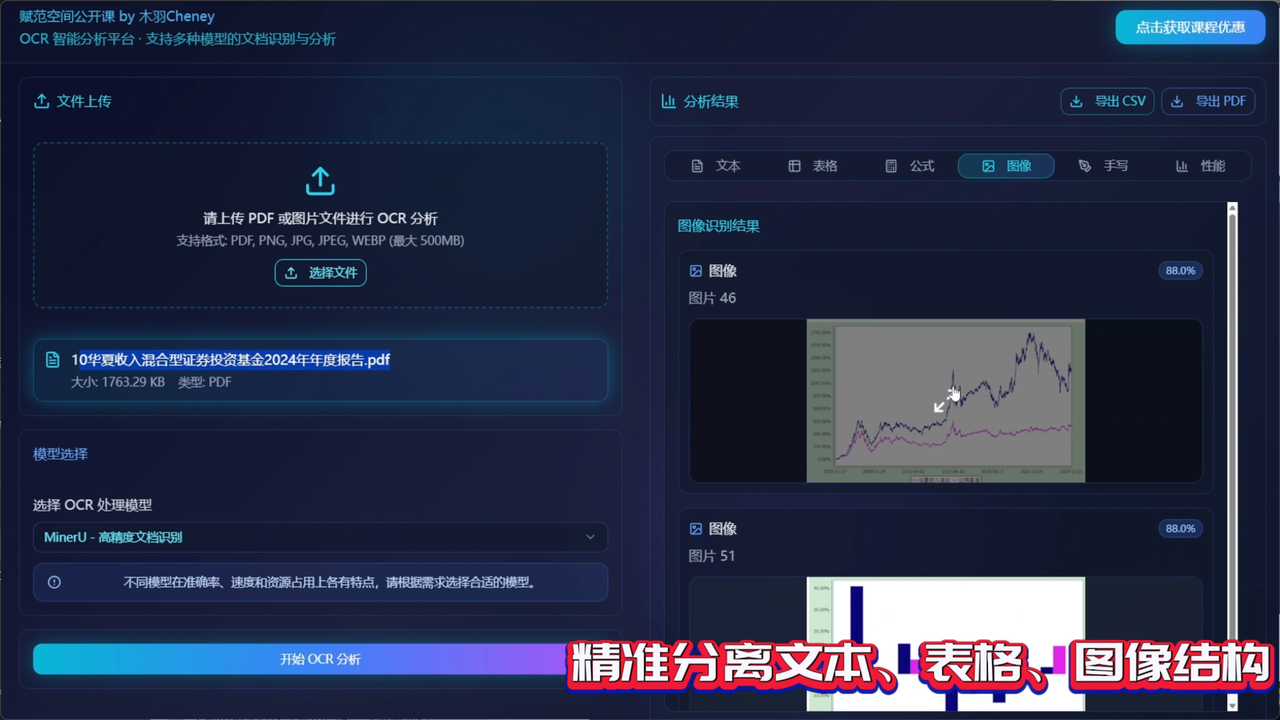Click the 模型选择 heading
This screenshot has width=1280, height=720.
click(60, 454)
